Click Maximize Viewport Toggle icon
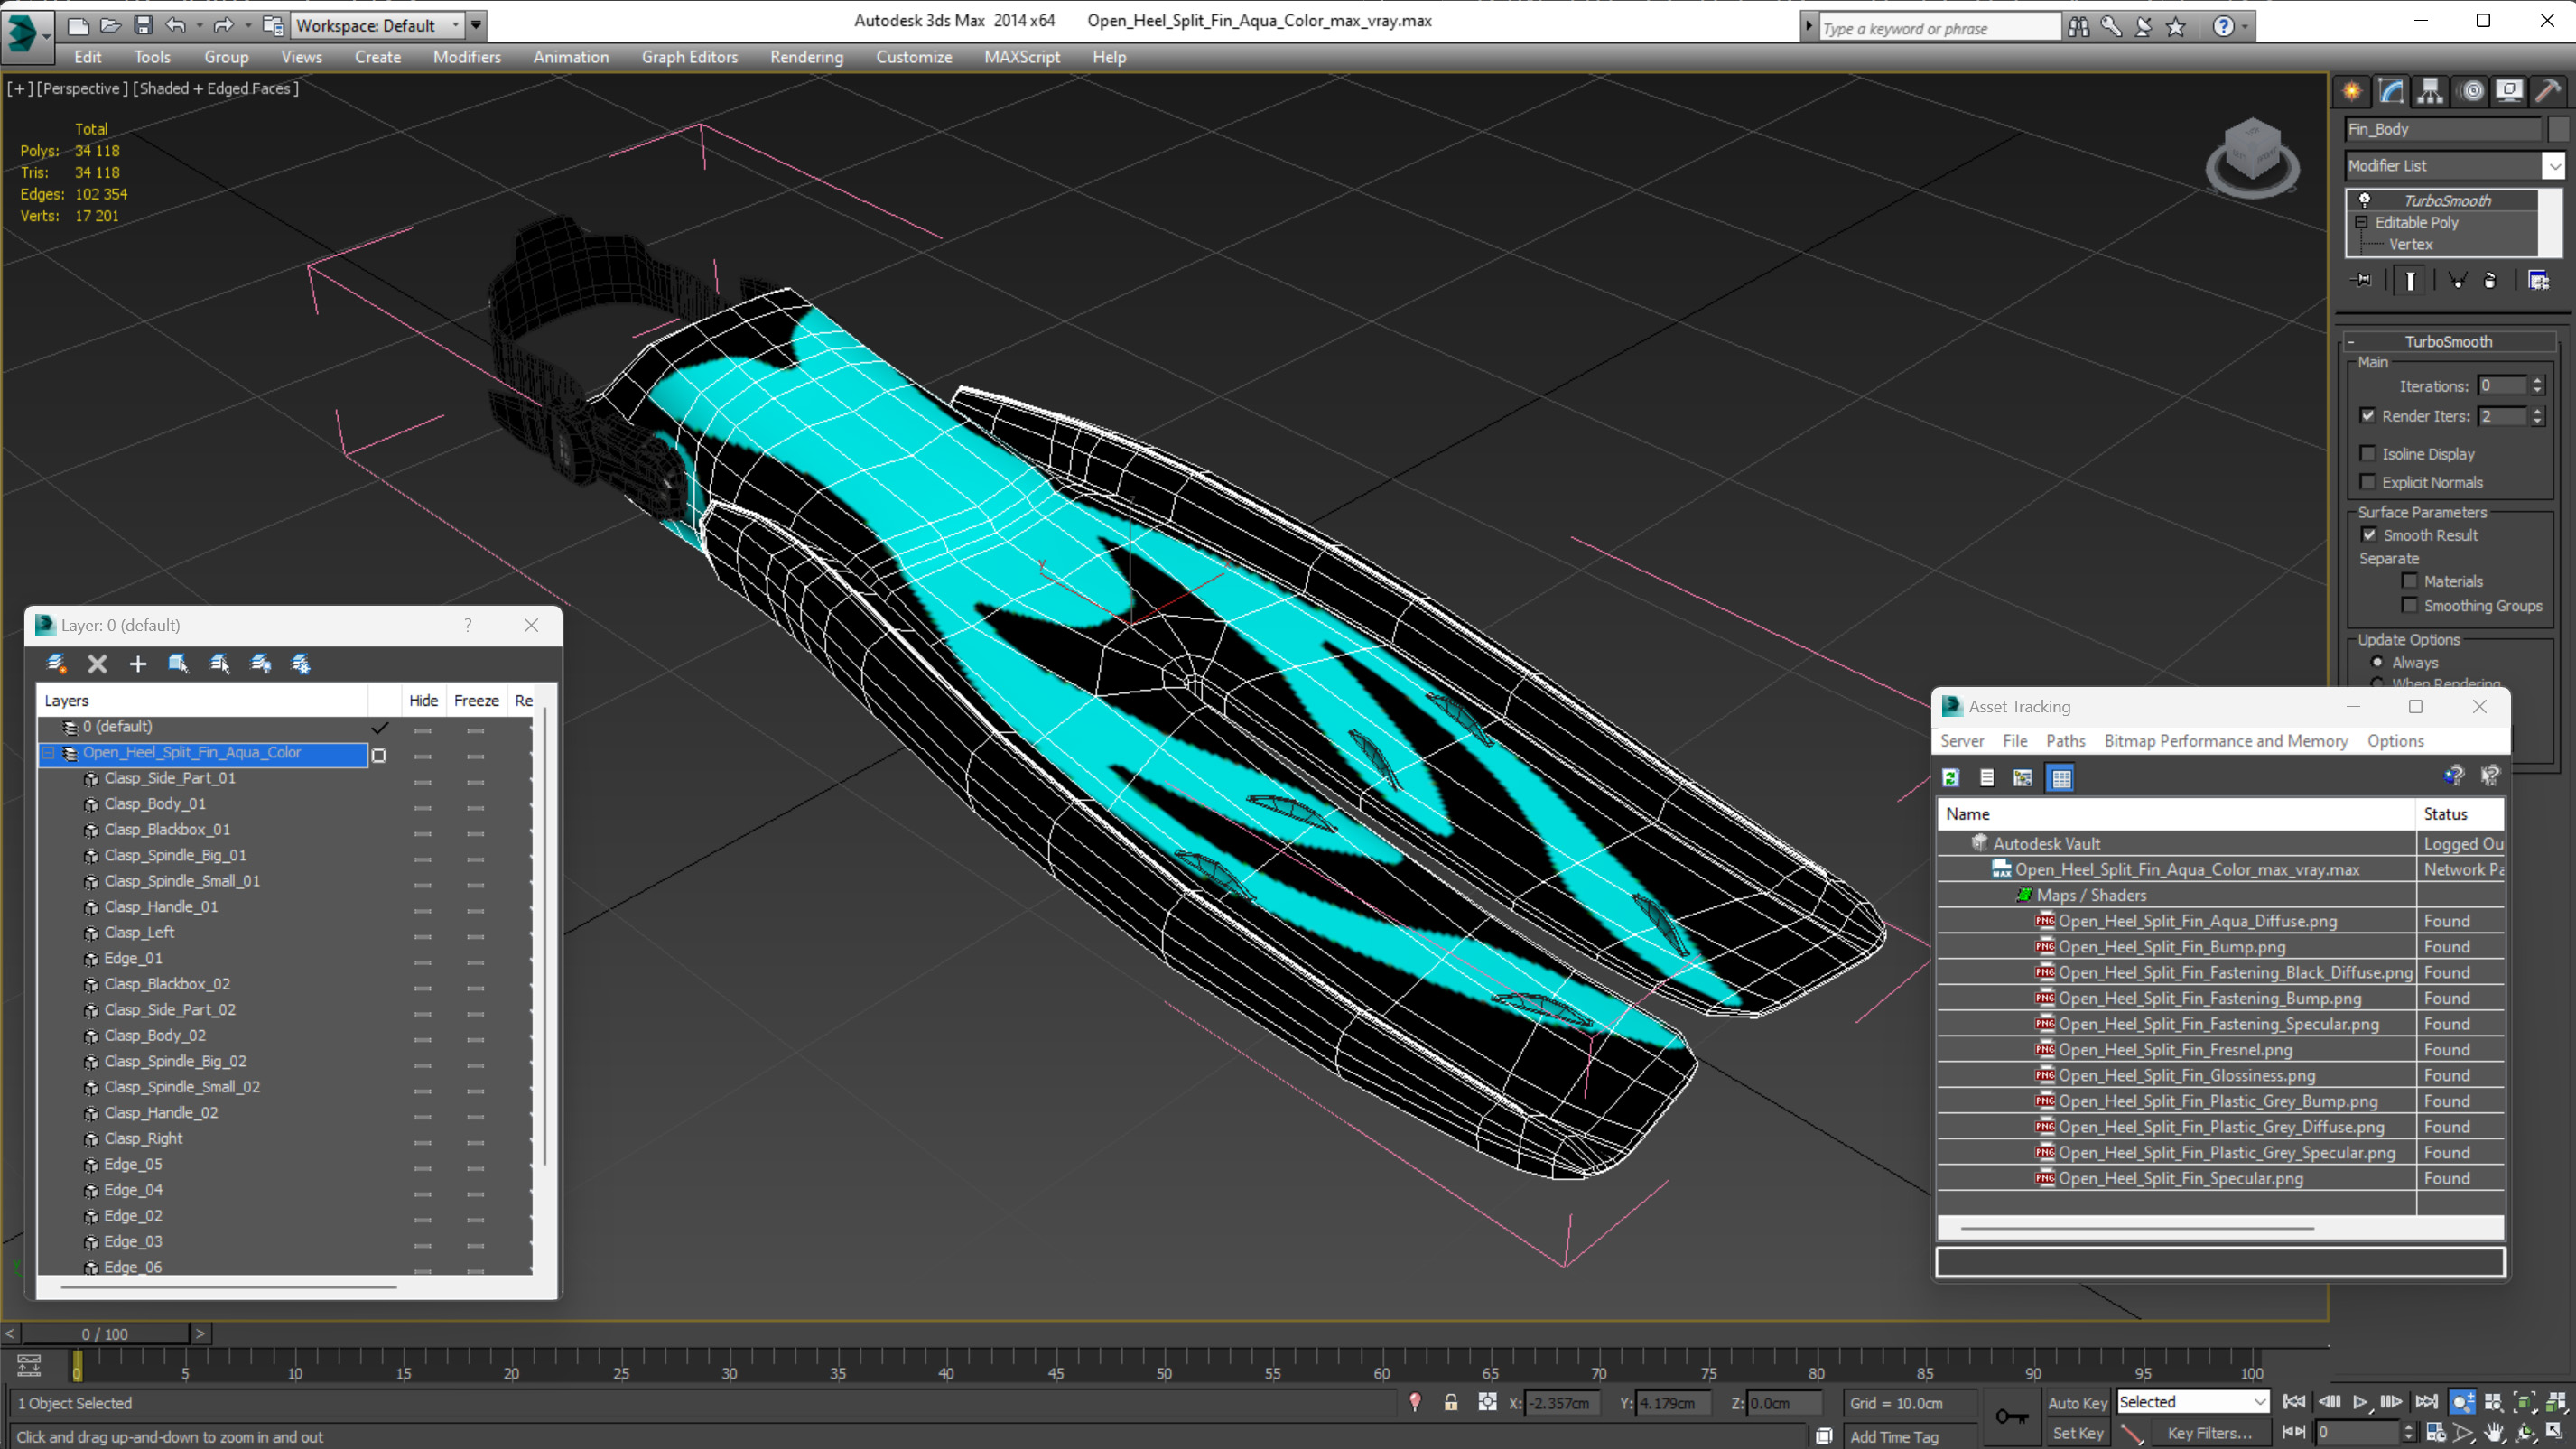This screenshot has height=1449, width=2576. [x=2557, y=1433]
